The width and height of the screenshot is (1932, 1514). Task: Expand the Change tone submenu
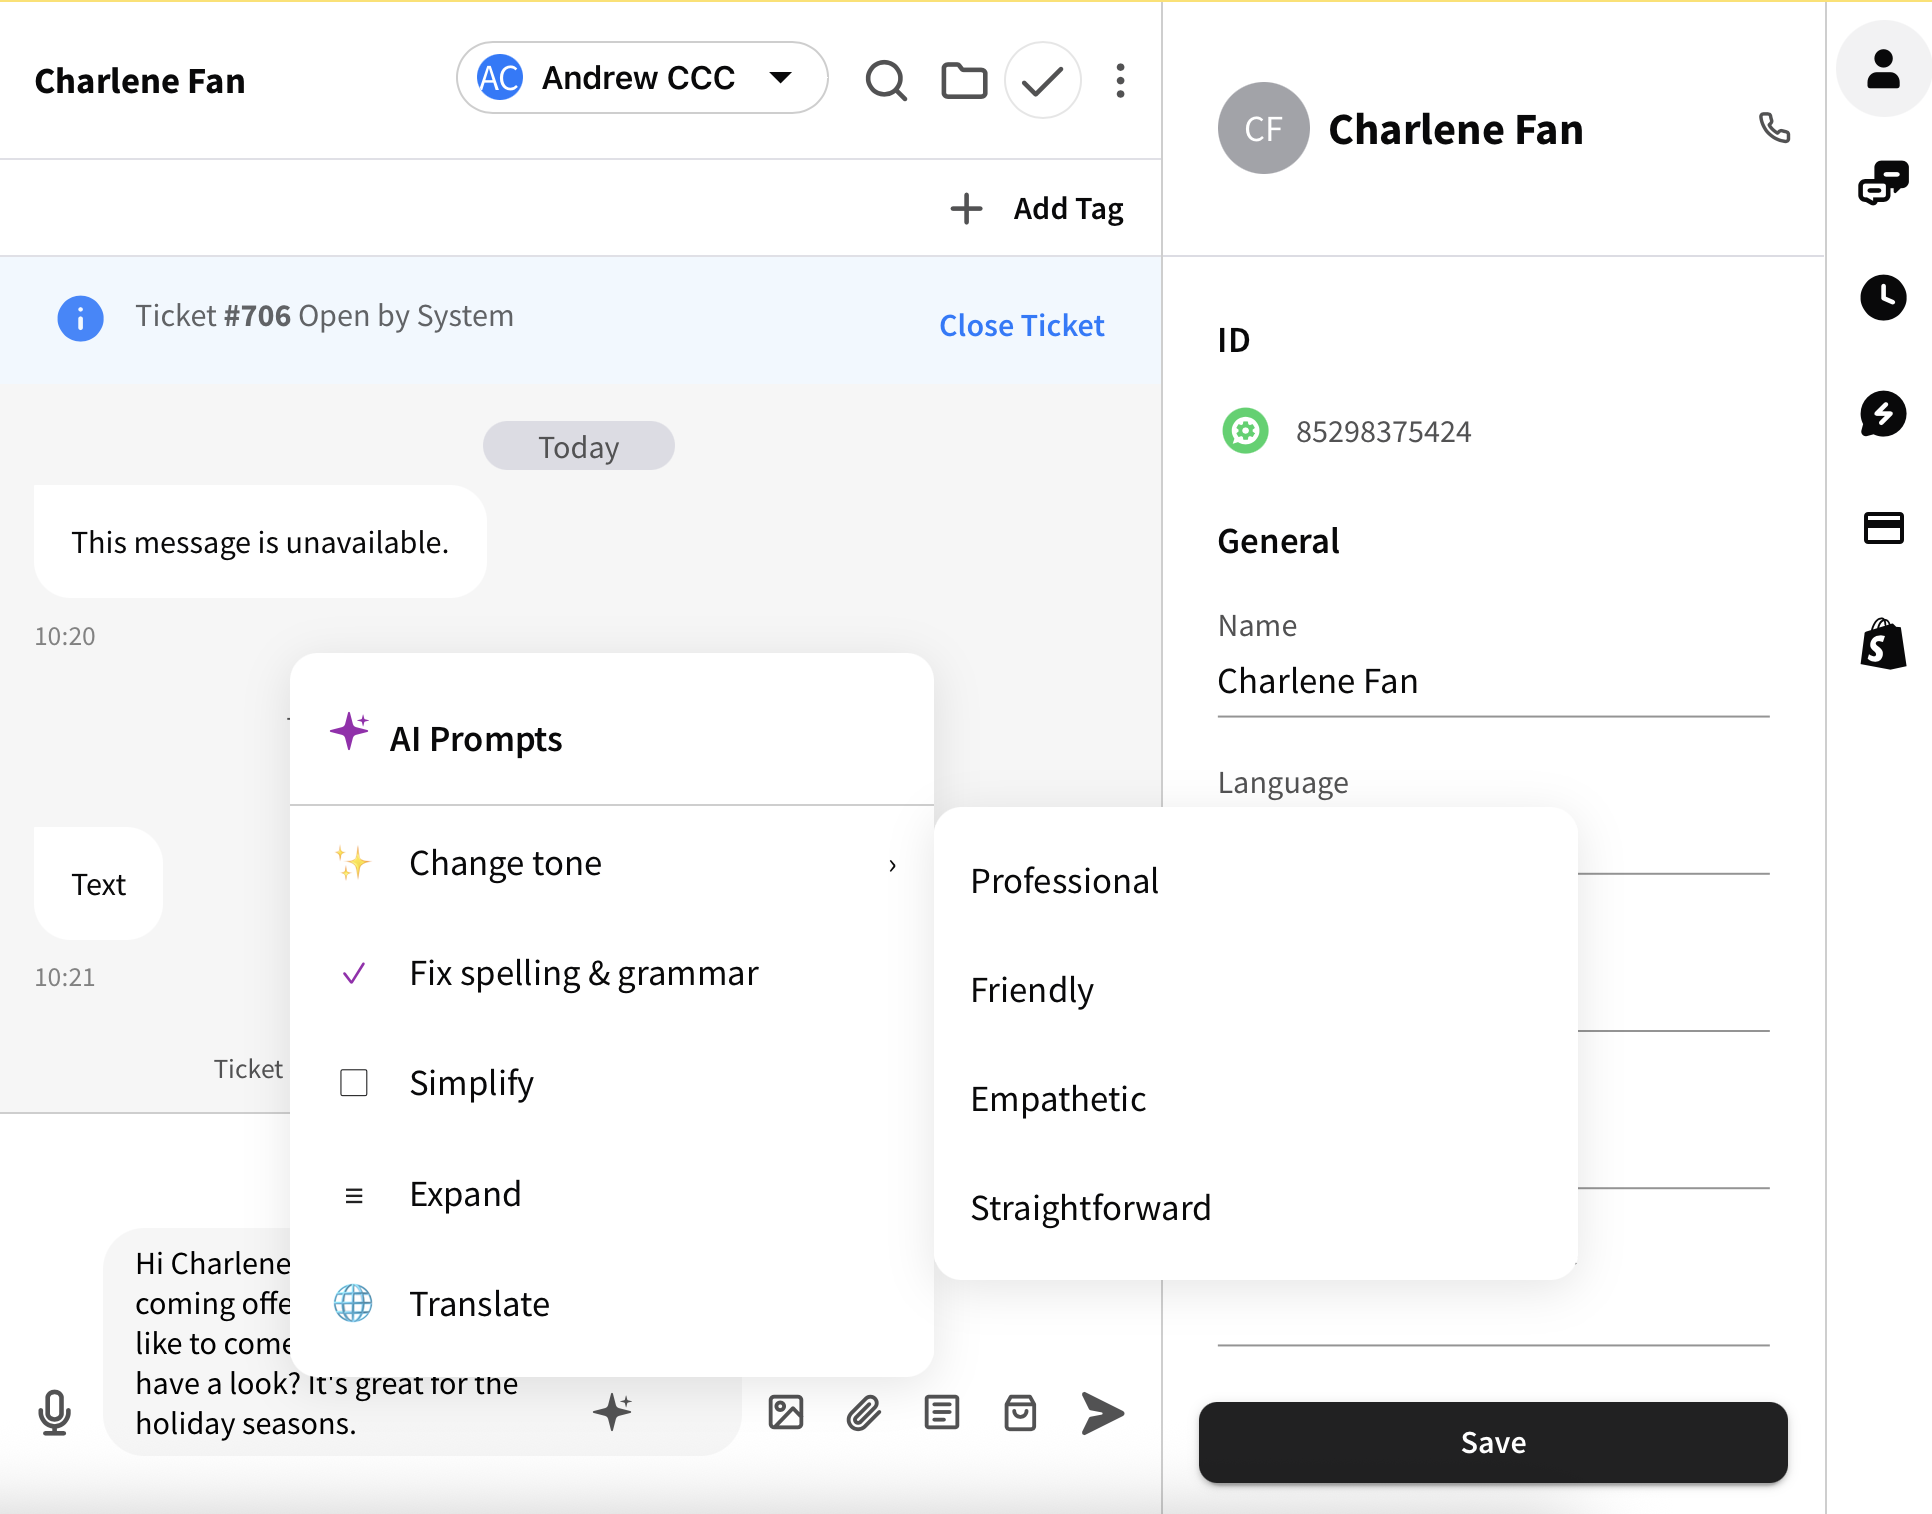pos(506,863)
